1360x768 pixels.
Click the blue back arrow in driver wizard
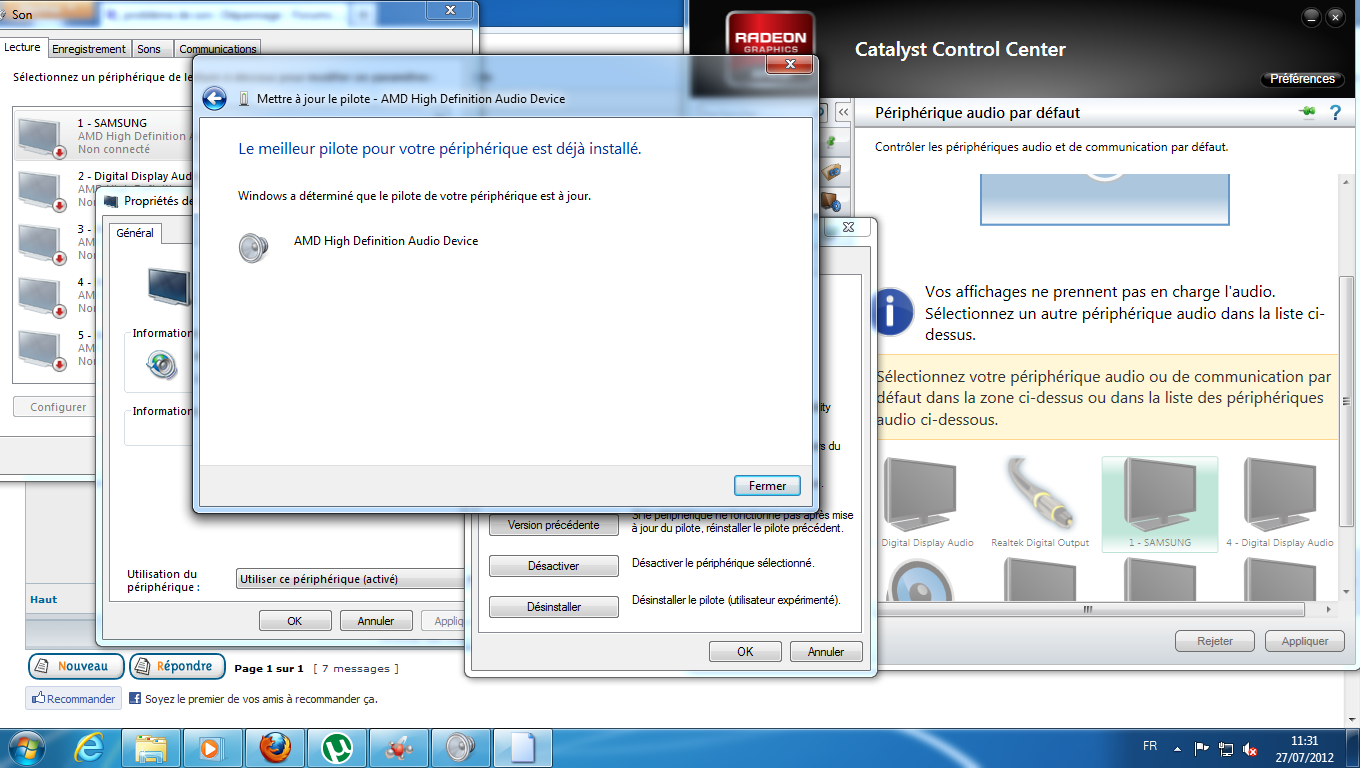click(x=214, y=98)
